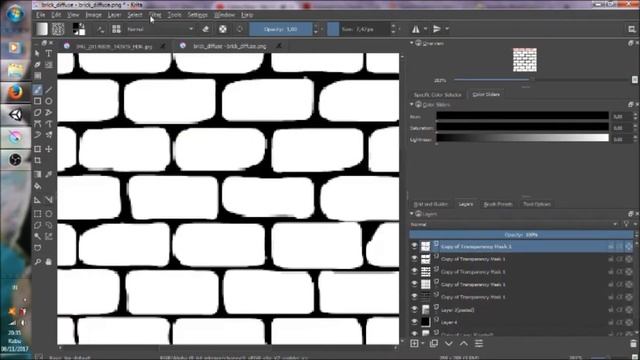Toggle horizontal mirror tool
The image size is (640, 360).
click(416, 29)
